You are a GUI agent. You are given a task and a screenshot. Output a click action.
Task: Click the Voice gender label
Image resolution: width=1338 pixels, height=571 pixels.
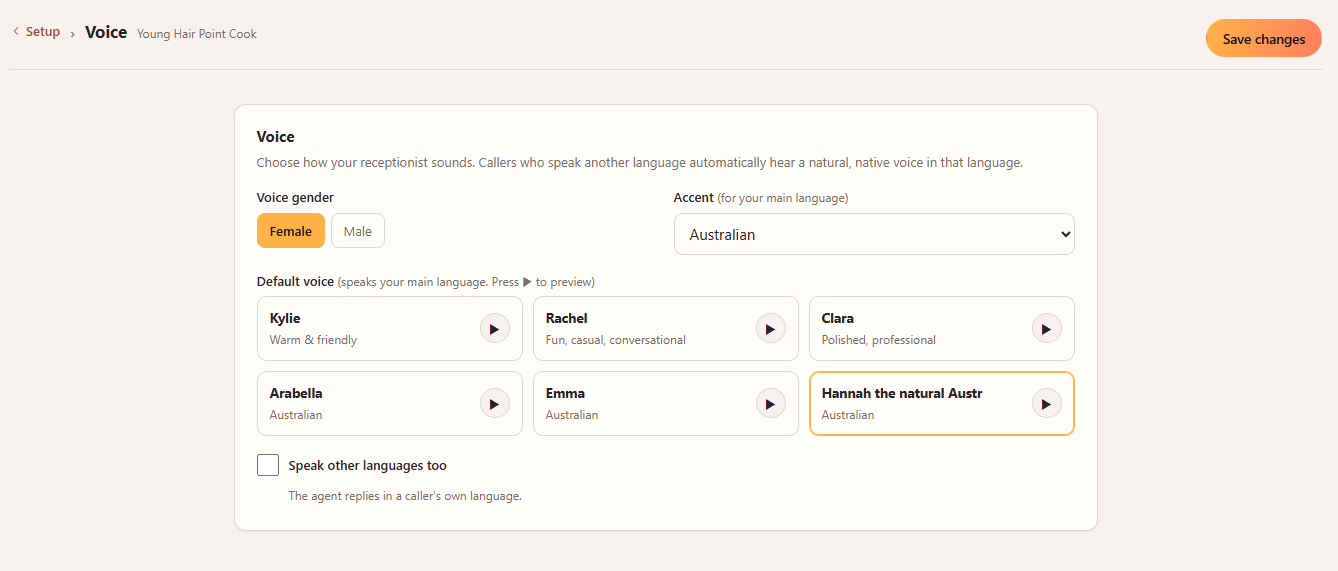(x=295, y=197)
